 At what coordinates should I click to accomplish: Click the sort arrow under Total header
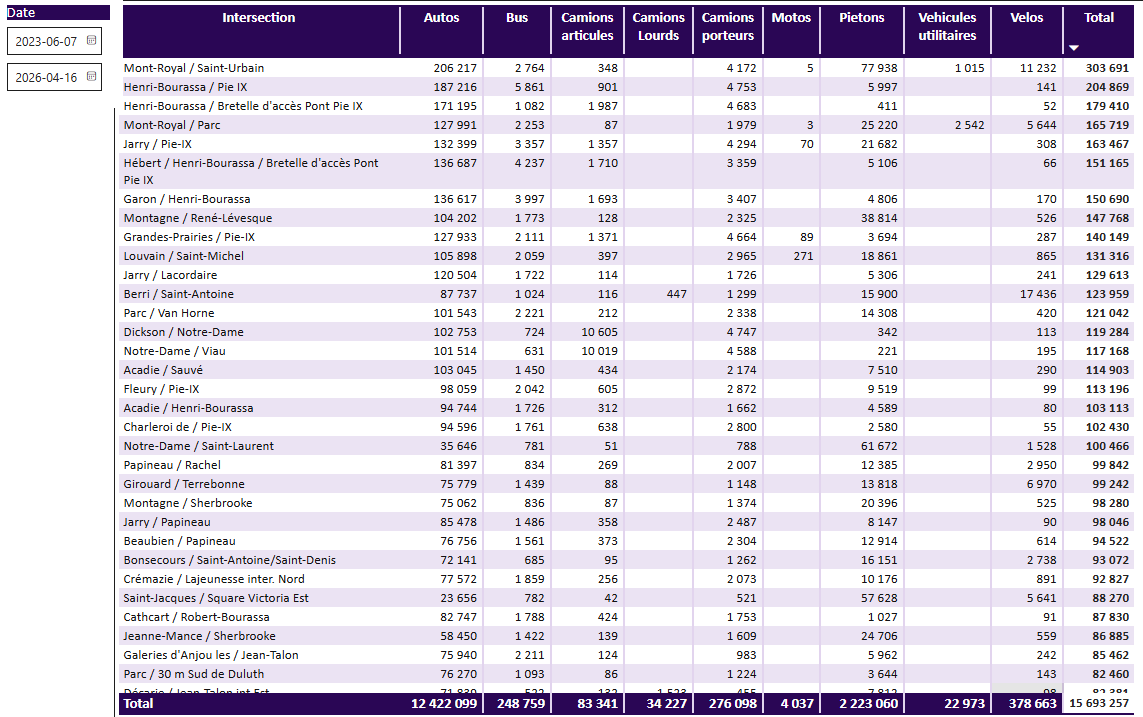tap(1074, 48)
